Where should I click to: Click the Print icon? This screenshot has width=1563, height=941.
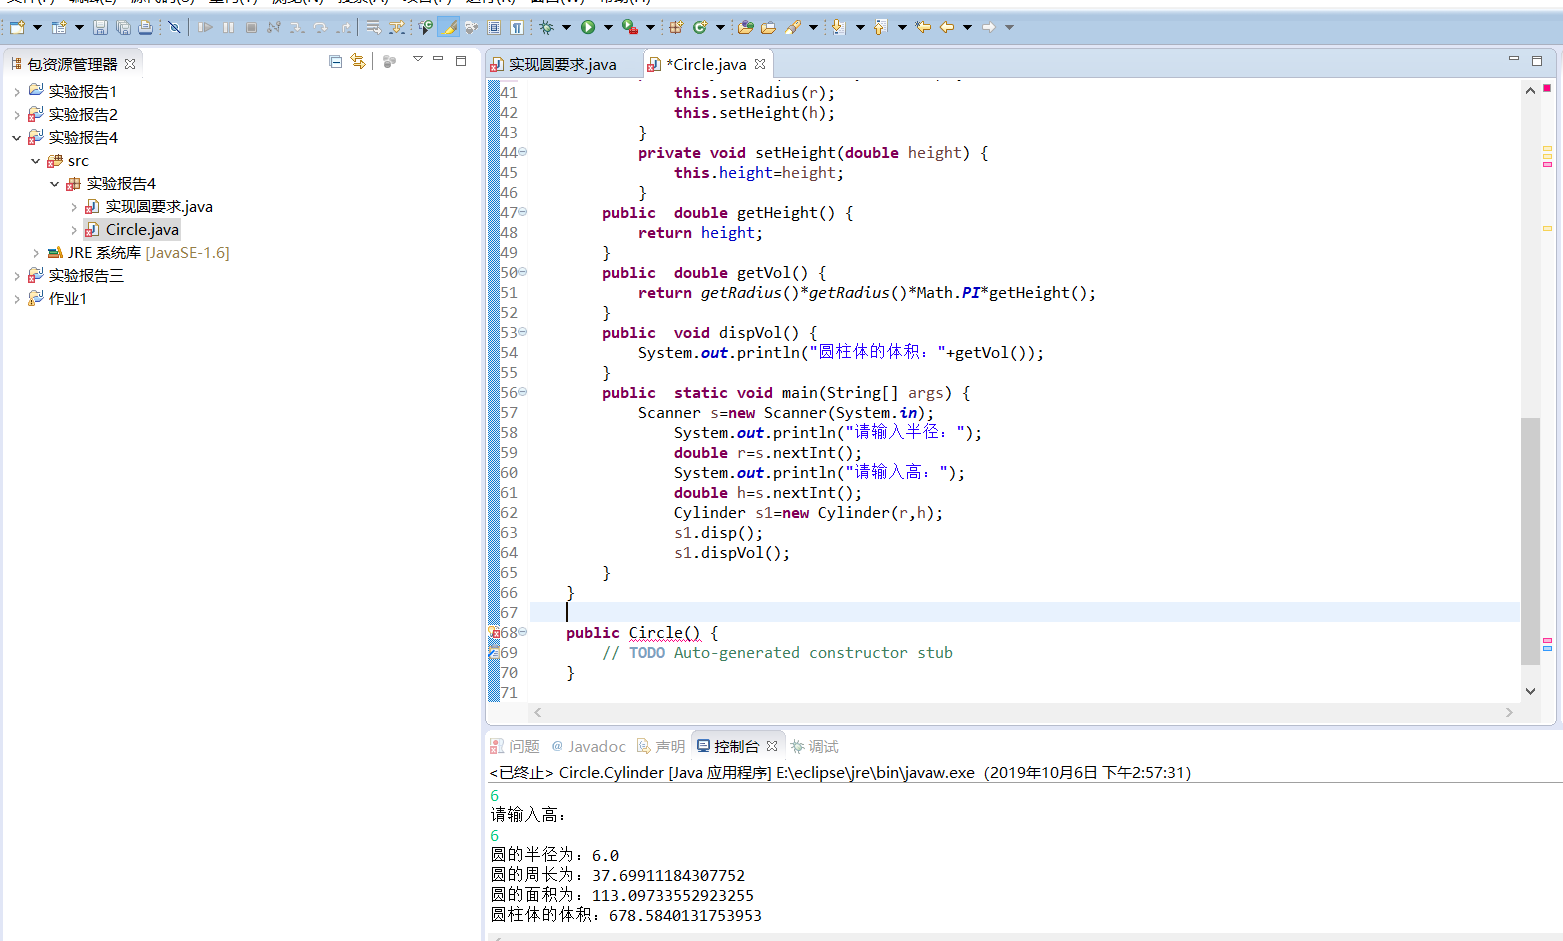[146, 27]
